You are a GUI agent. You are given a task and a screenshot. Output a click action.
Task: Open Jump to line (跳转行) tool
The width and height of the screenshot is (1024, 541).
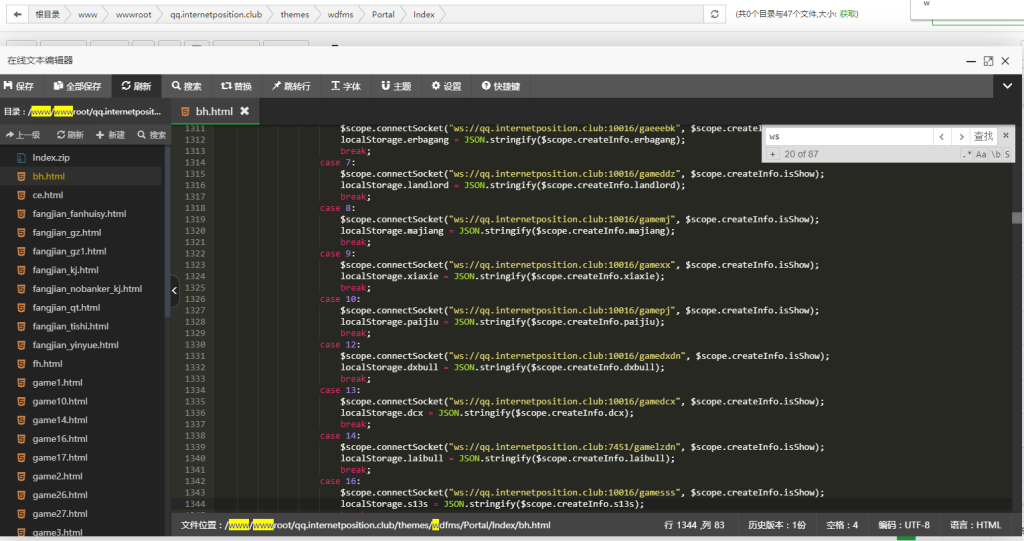(x=291, y=86)
